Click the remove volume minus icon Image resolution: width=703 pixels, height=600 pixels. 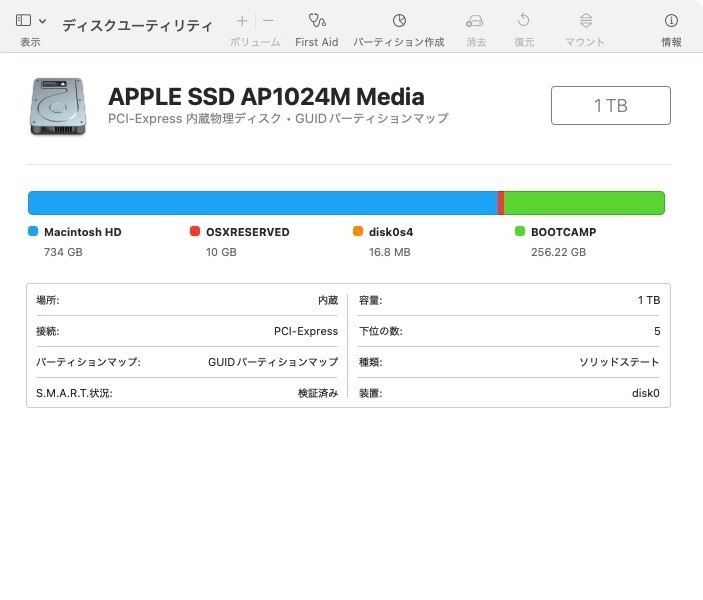(x=268, y=21)
